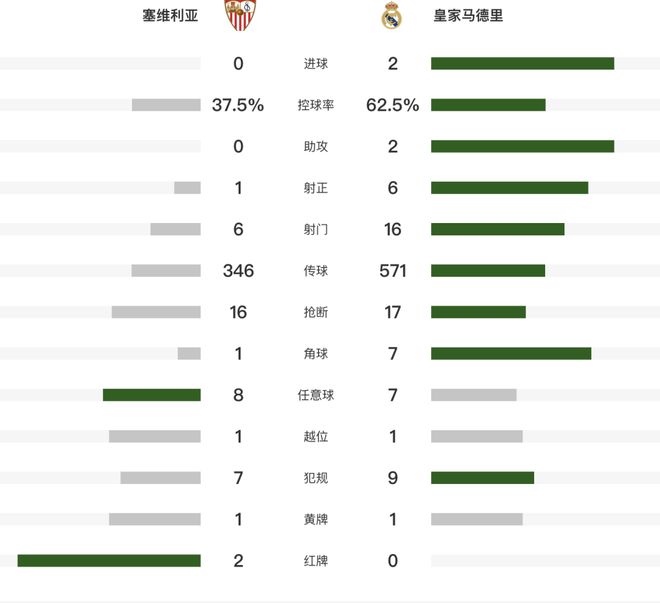
Task: Click the Real Madrid club crest
Action: click(392, 16)
